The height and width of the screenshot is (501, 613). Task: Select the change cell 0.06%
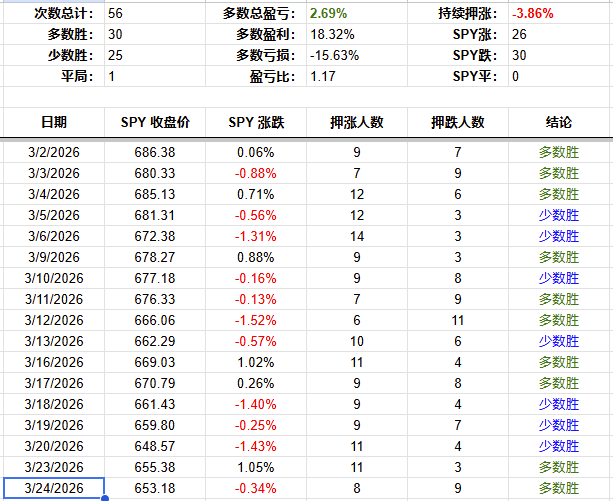coord(256,152)
